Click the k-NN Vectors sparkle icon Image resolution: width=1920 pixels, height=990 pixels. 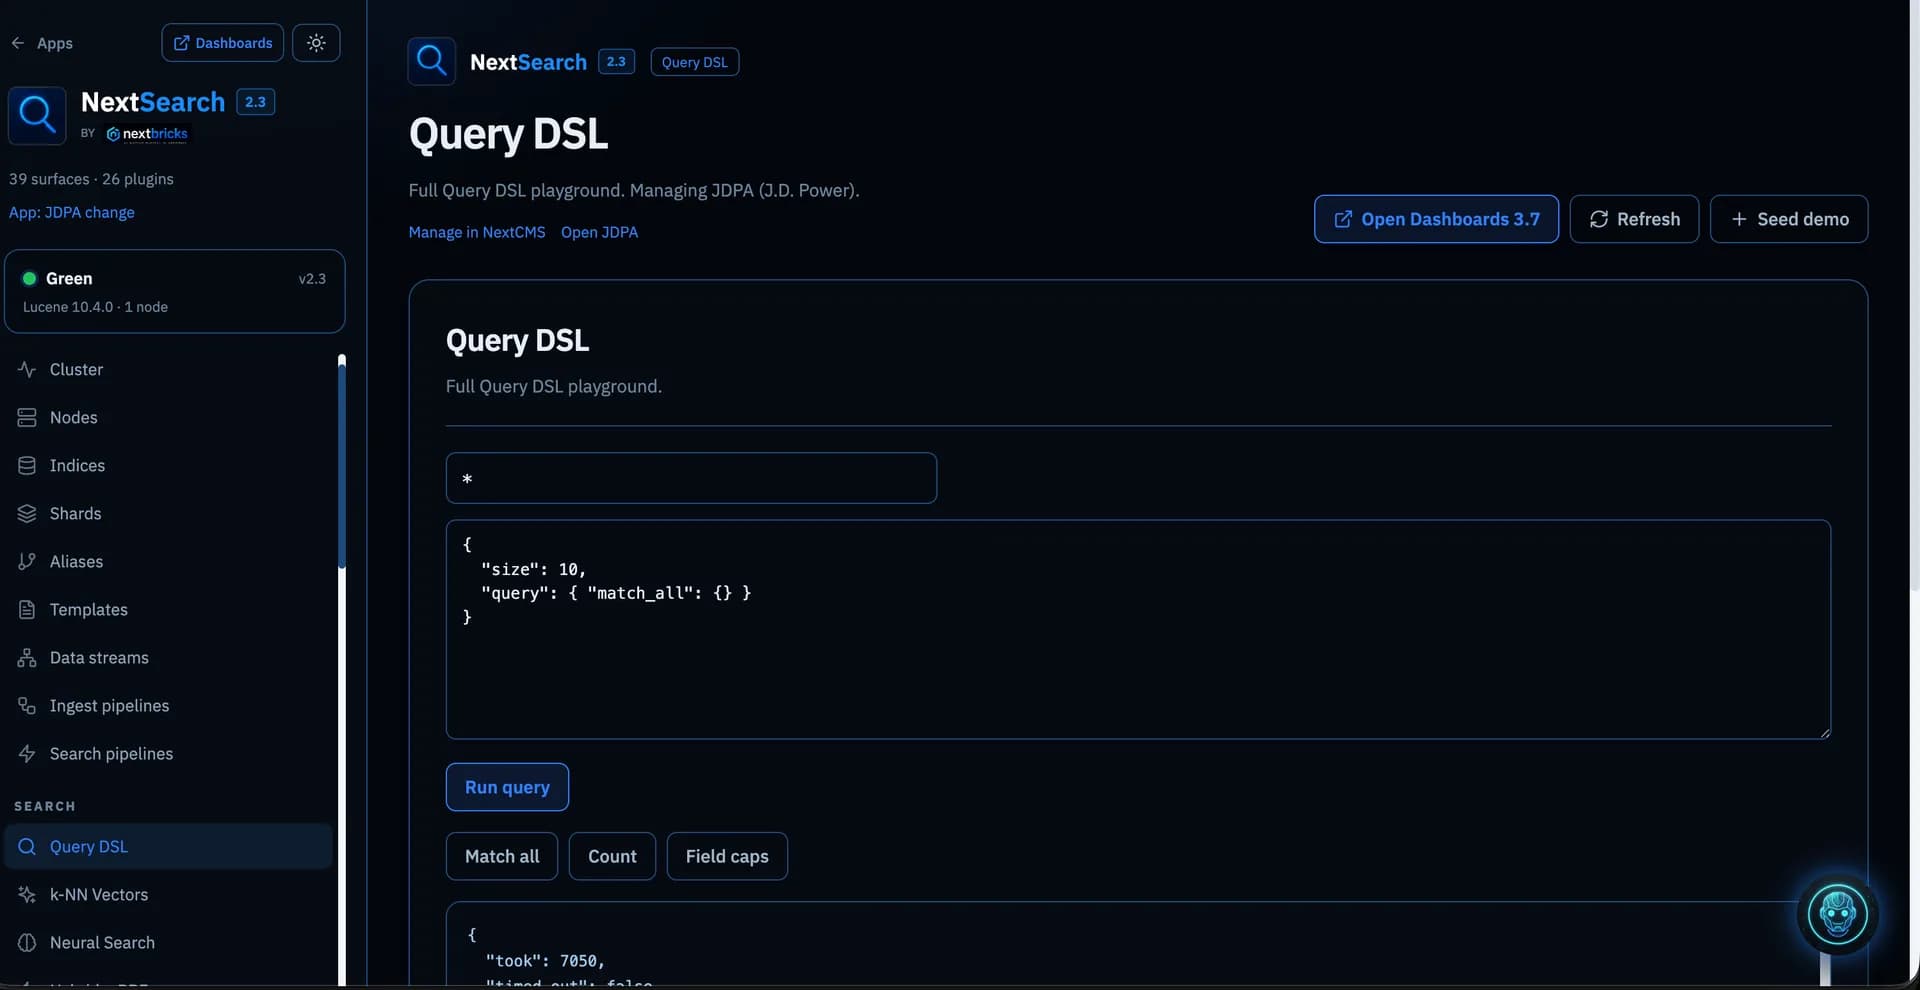[27, 894]
